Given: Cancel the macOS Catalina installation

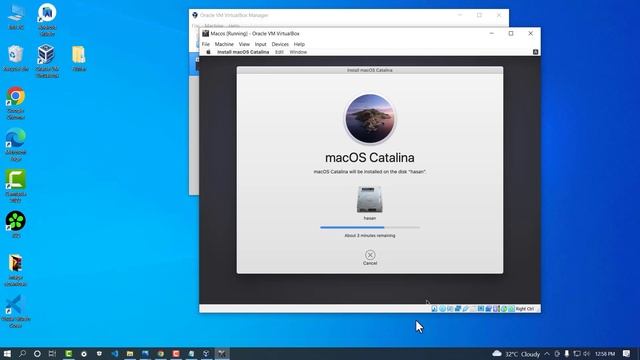Looking at the screenshot, I should 370,258.
